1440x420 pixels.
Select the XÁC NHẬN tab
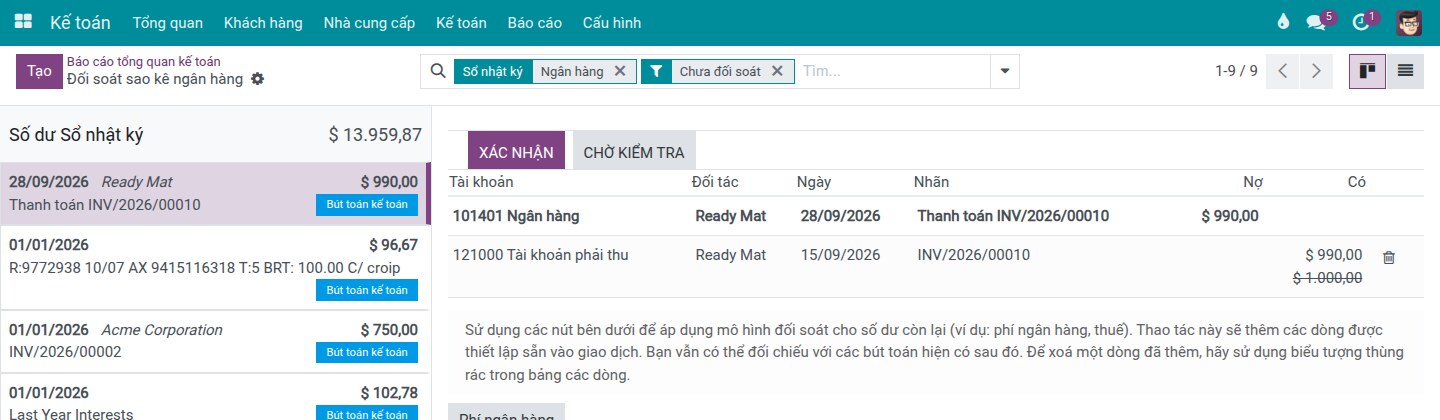(516, 152)
